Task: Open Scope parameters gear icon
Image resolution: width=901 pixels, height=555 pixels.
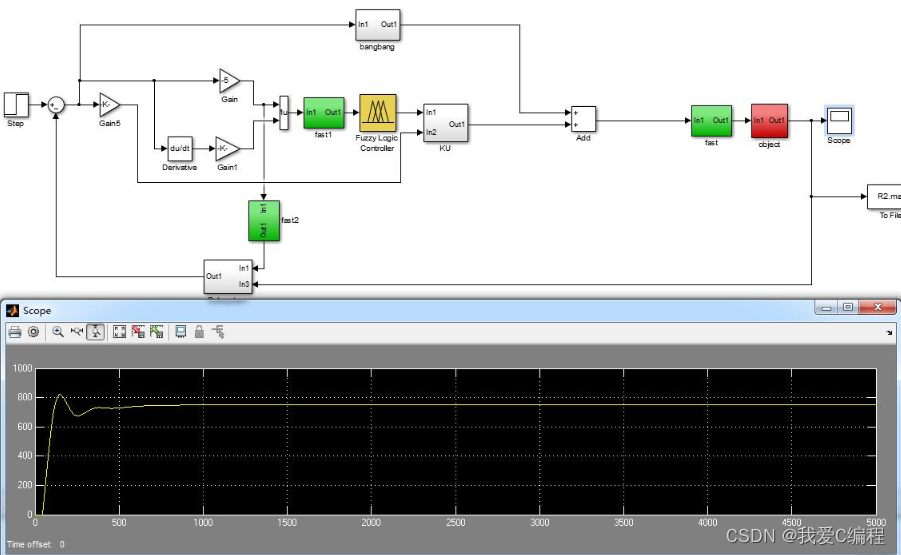Action: (x=33, y=332)
